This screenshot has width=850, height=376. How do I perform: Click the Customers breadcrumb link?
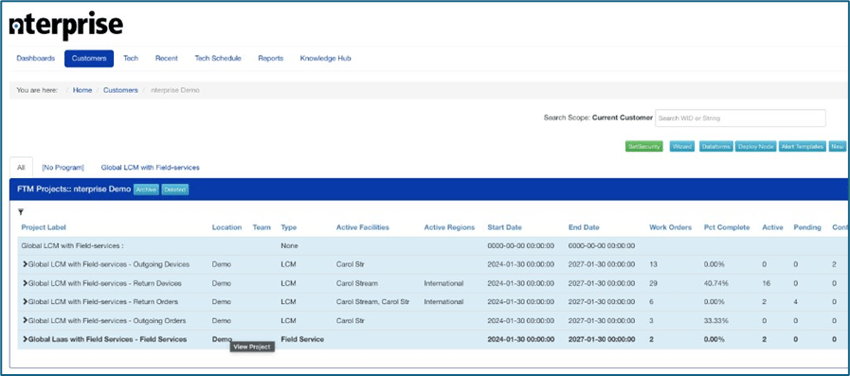tap(120, 90)
